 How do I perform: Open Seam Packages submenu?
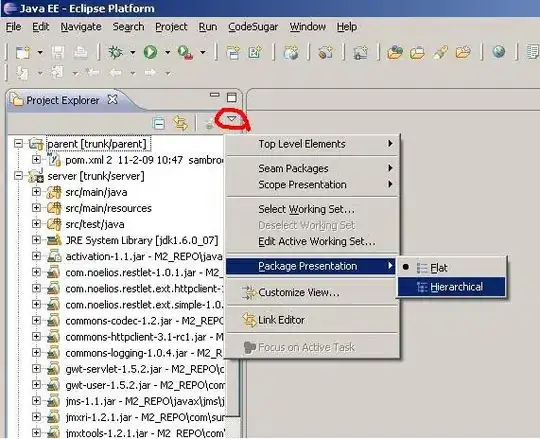tap(312, 168)
